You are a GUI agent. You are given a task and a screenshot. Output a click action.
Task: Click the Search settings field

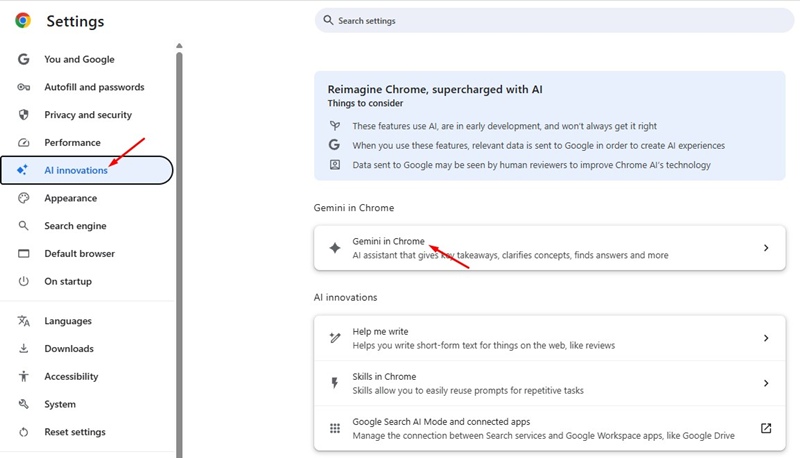pyautogui.click(x=554, y=20)
